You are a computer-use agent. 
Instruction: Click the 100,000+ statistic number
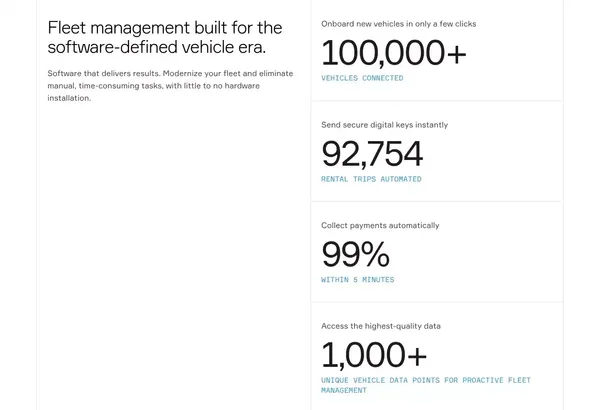click(394, 52)
